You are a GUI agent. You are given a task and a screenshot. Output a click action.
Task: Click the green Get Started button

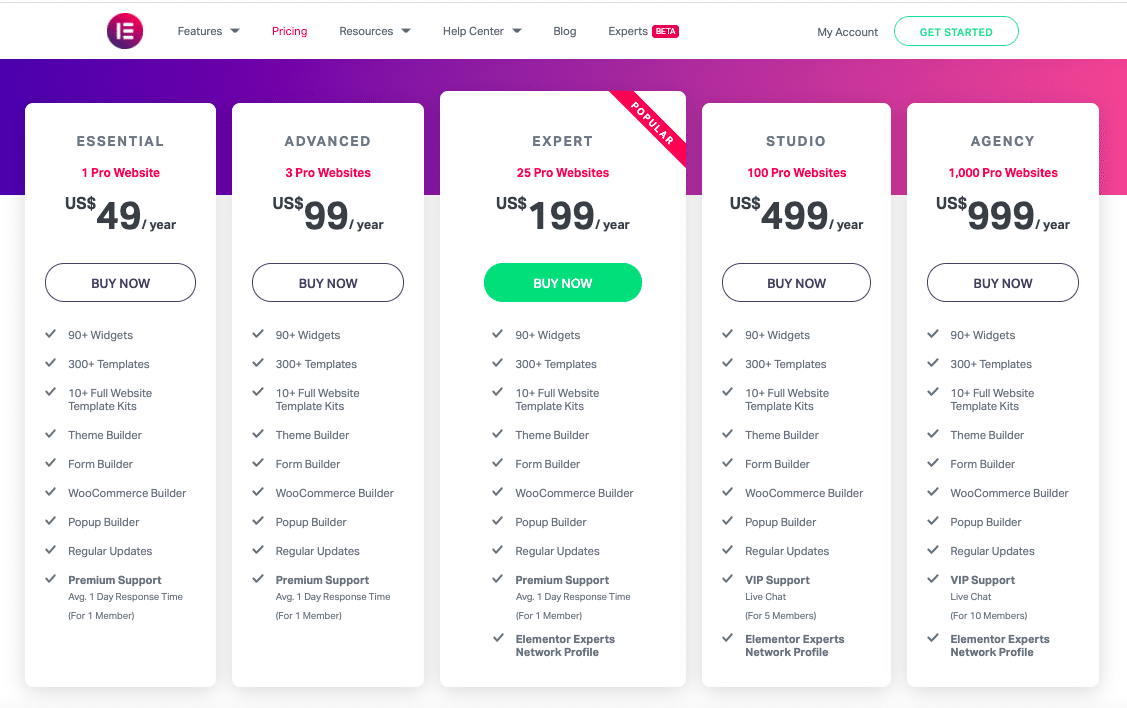955,32
